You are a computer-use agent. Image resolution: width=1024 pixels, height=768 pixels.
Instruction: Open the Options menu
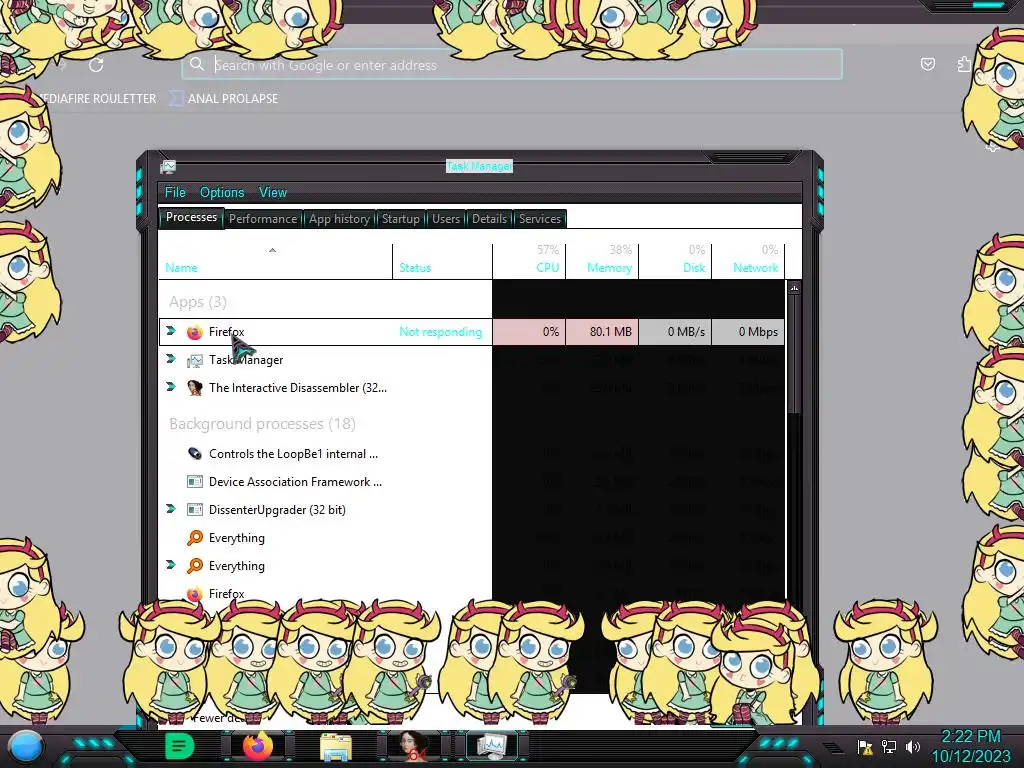click(222, 193)
